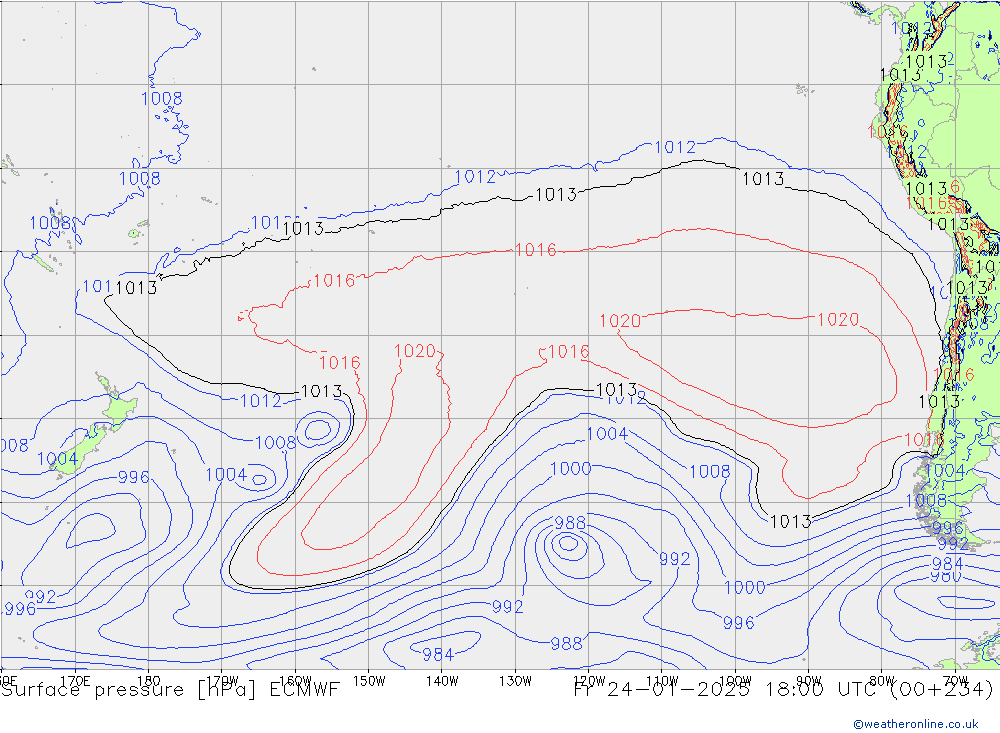Click the red 1016 label between 130W and 120W at top

(536, 250)
